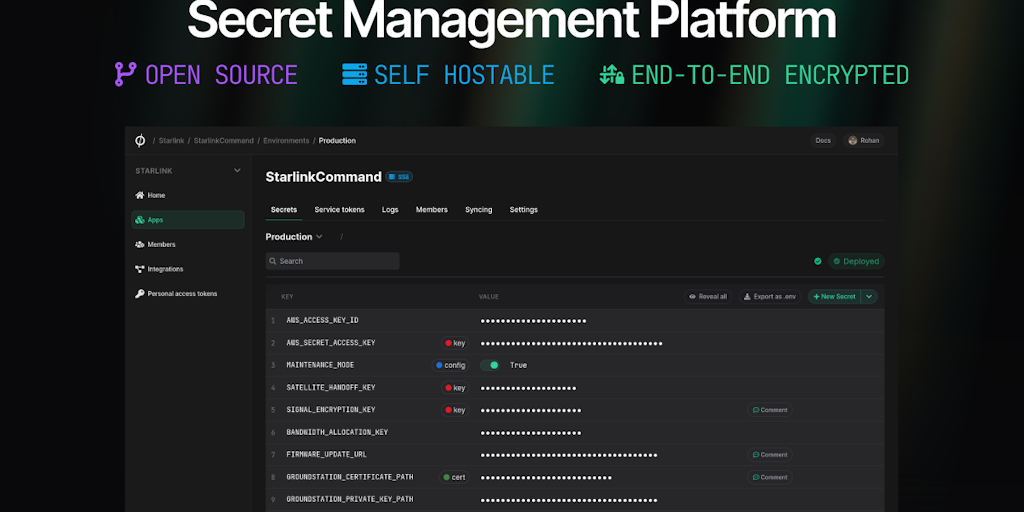Click the New Secret button
Image resolution: width=1024 pixels, height=512 pixels.
coord(833,296)
